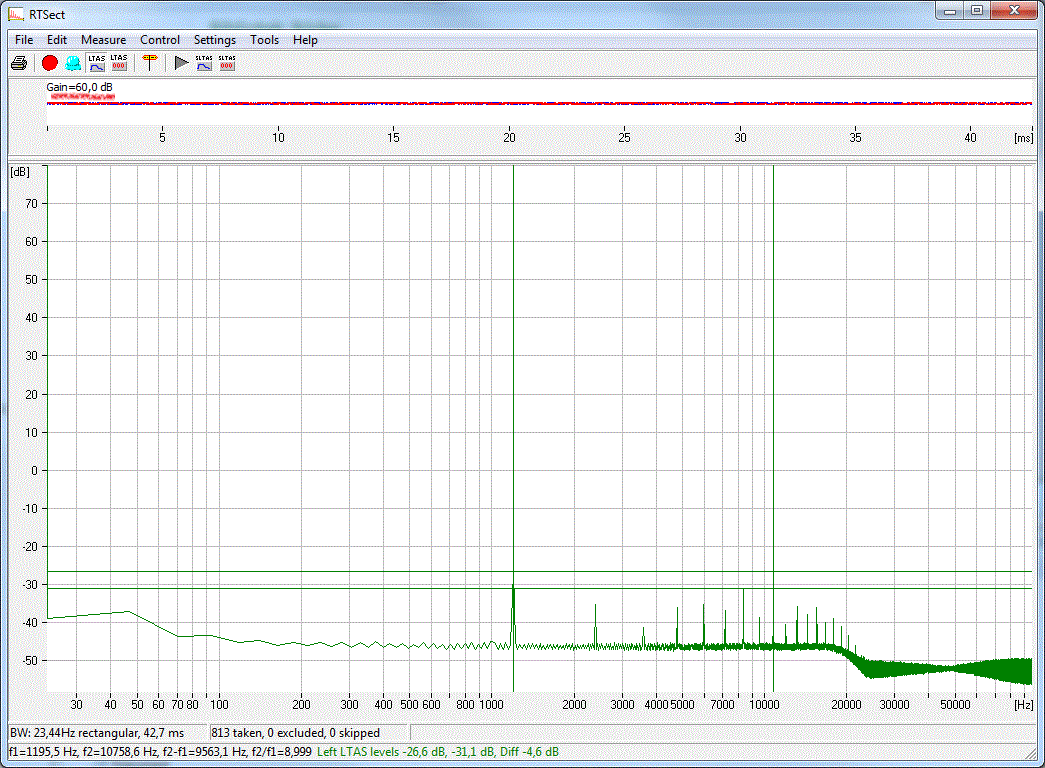The height and width of the screenshot is (768, 1045).
Task: Toggle the LTAS numeric 000 display button
Action: [119, 63]
